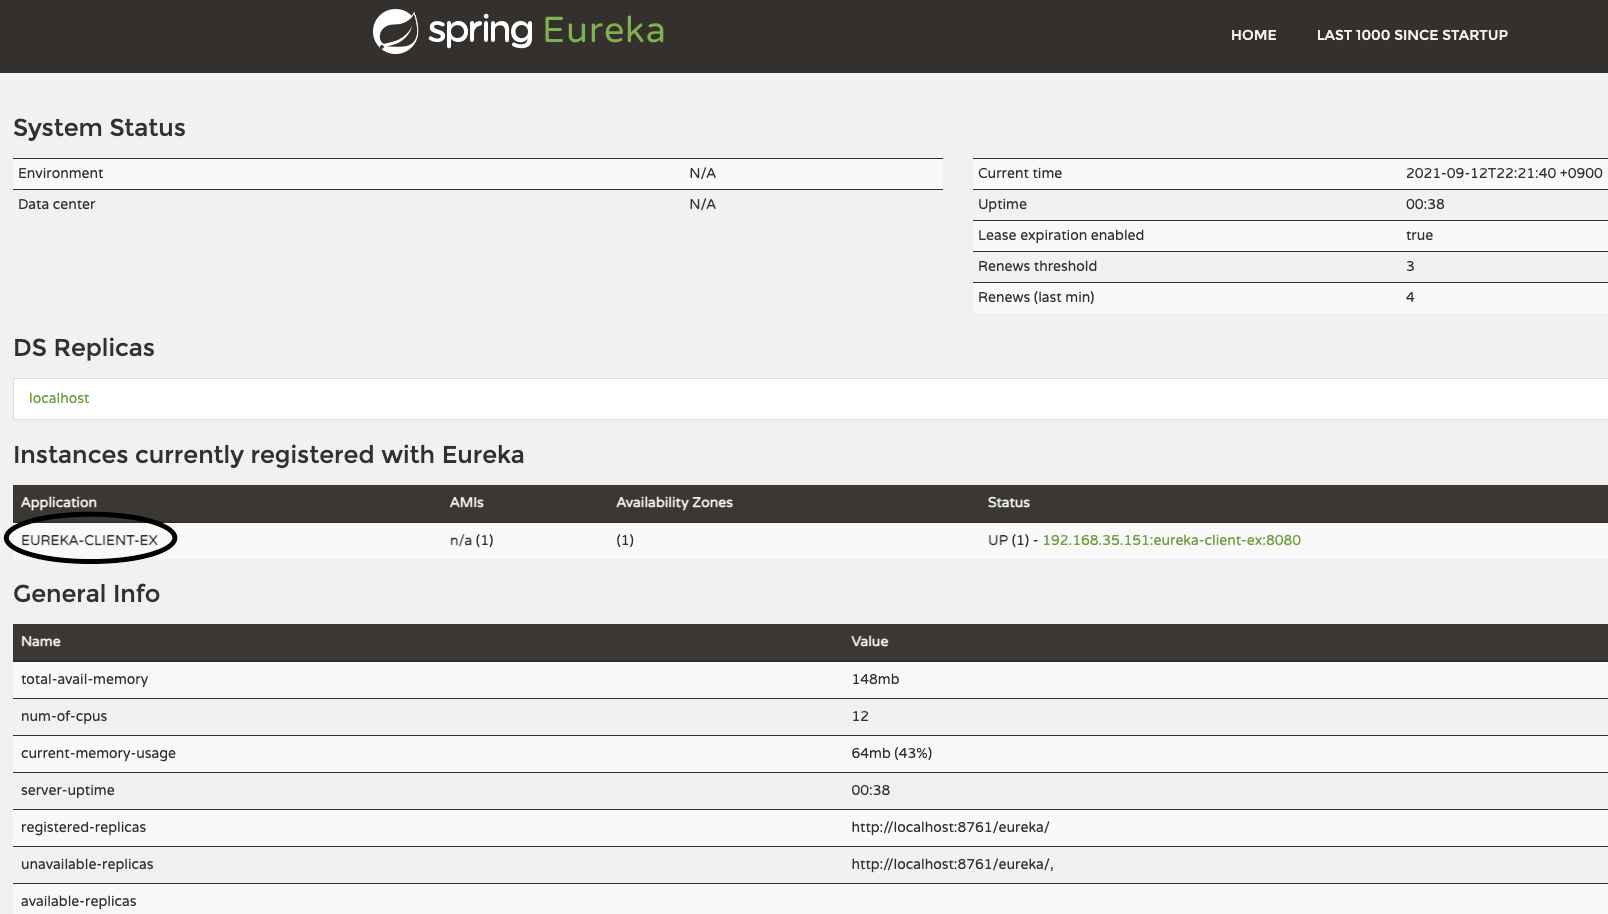Select the n/a (1) AMIs cell
Screen dimensions: 1608x914
tap(471, 540)
